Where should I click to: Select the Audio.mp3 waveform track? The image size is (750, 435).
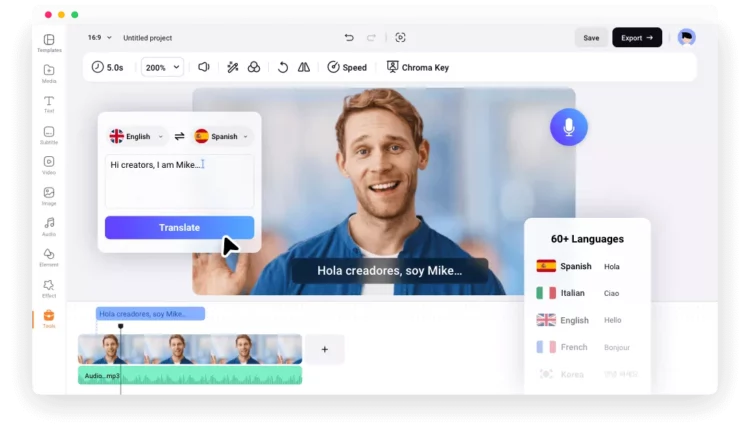190,376
